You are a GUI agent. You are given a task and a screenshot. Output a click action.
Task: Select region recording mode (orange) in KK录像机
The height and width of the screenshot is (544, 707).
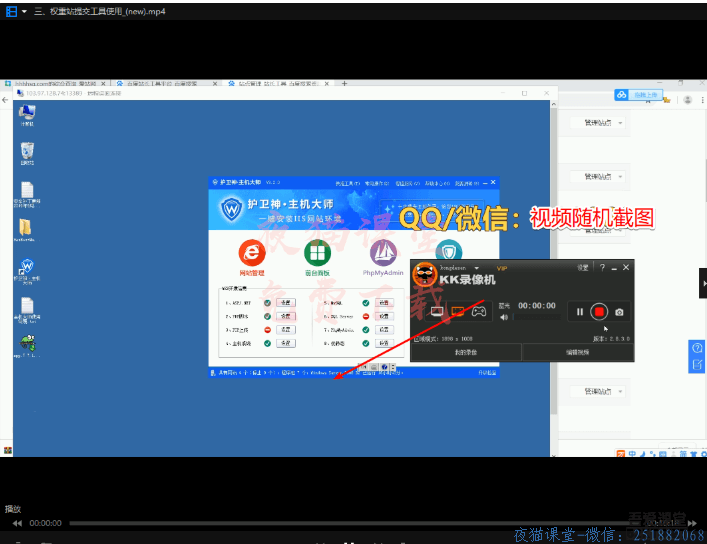pyautogui.click(x=458, y=311)
